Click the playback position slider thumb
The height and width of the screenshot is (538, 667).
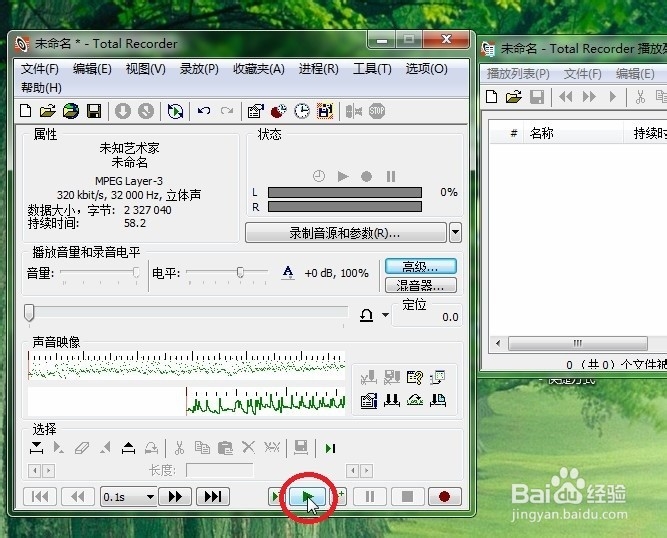[x=29, y=313]
